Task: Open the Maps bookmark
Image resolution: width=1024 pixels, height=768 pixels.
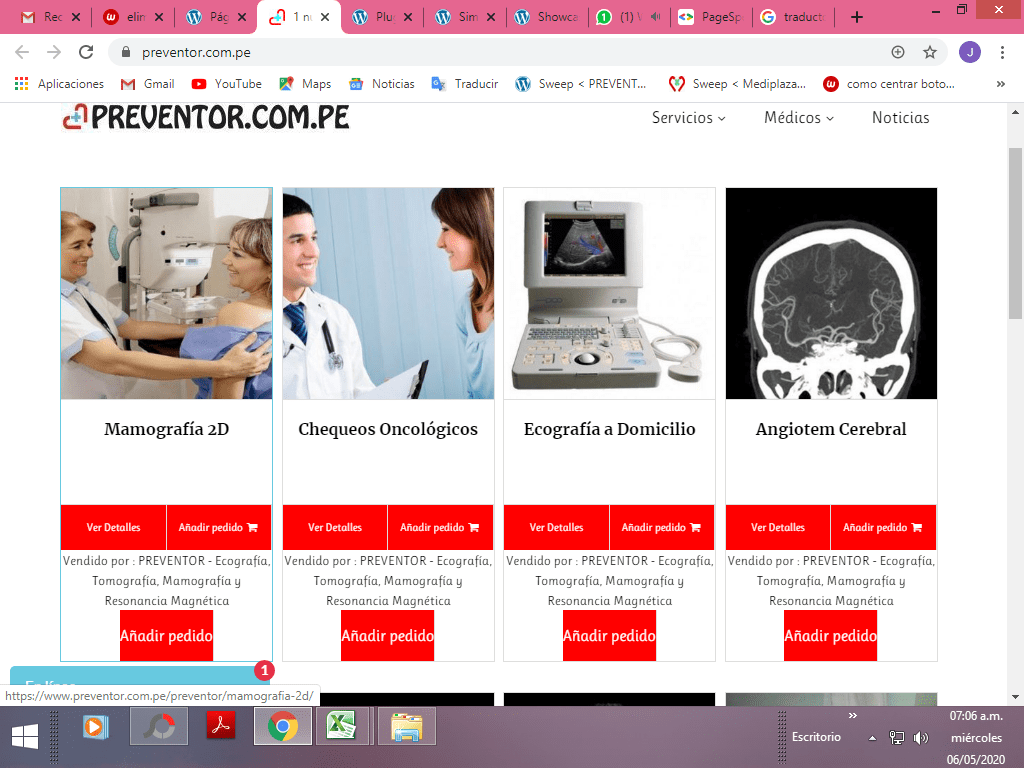Action: click(x=305, y=84)
